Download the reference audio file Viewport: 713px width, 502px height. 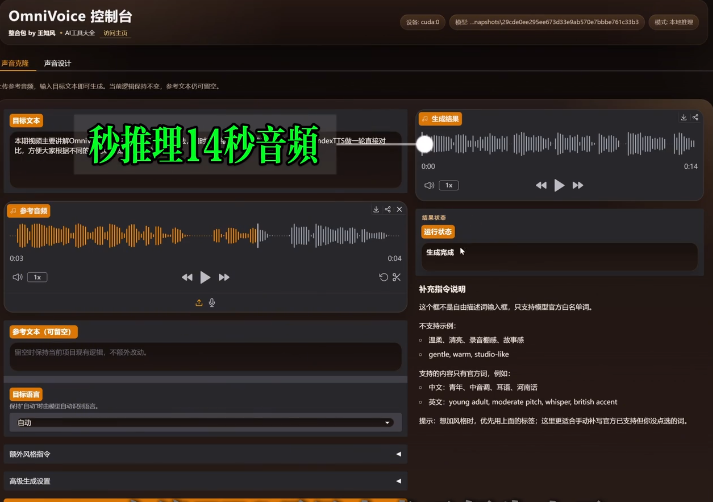[x=376, y=209]
